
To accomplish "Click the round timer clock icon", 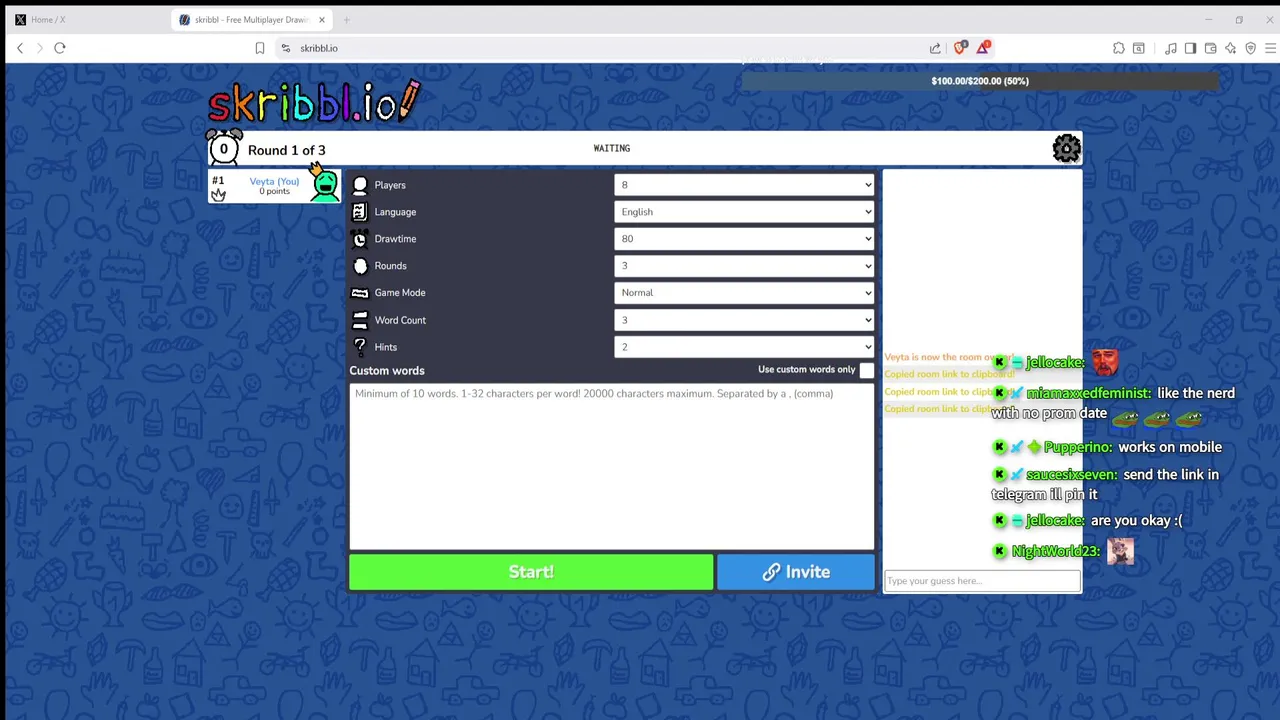I will (x=224, y=149).
